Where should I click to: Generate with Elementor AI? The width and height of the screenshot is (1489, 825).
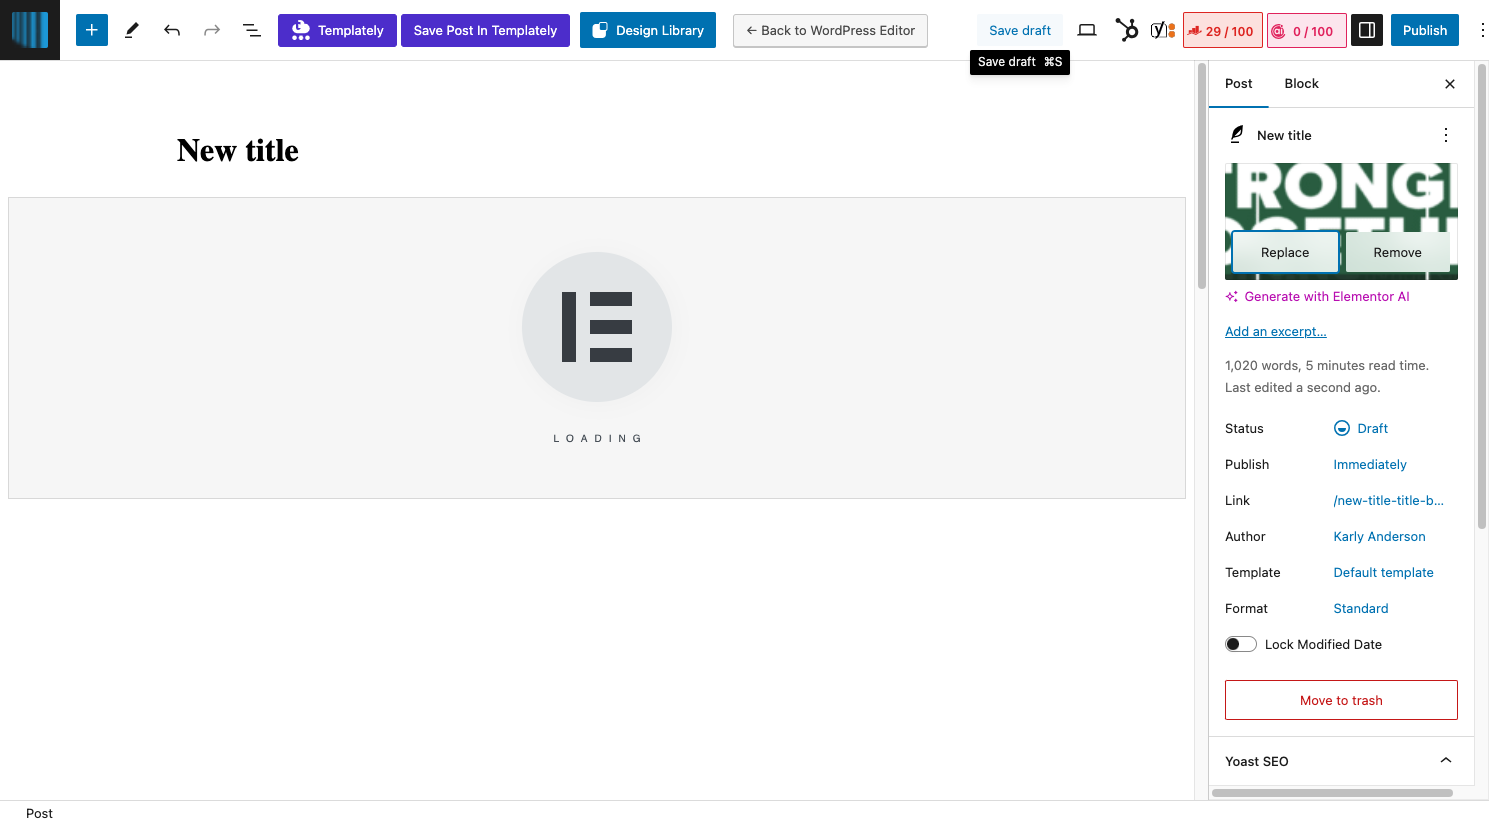(x=1317, y=296)
